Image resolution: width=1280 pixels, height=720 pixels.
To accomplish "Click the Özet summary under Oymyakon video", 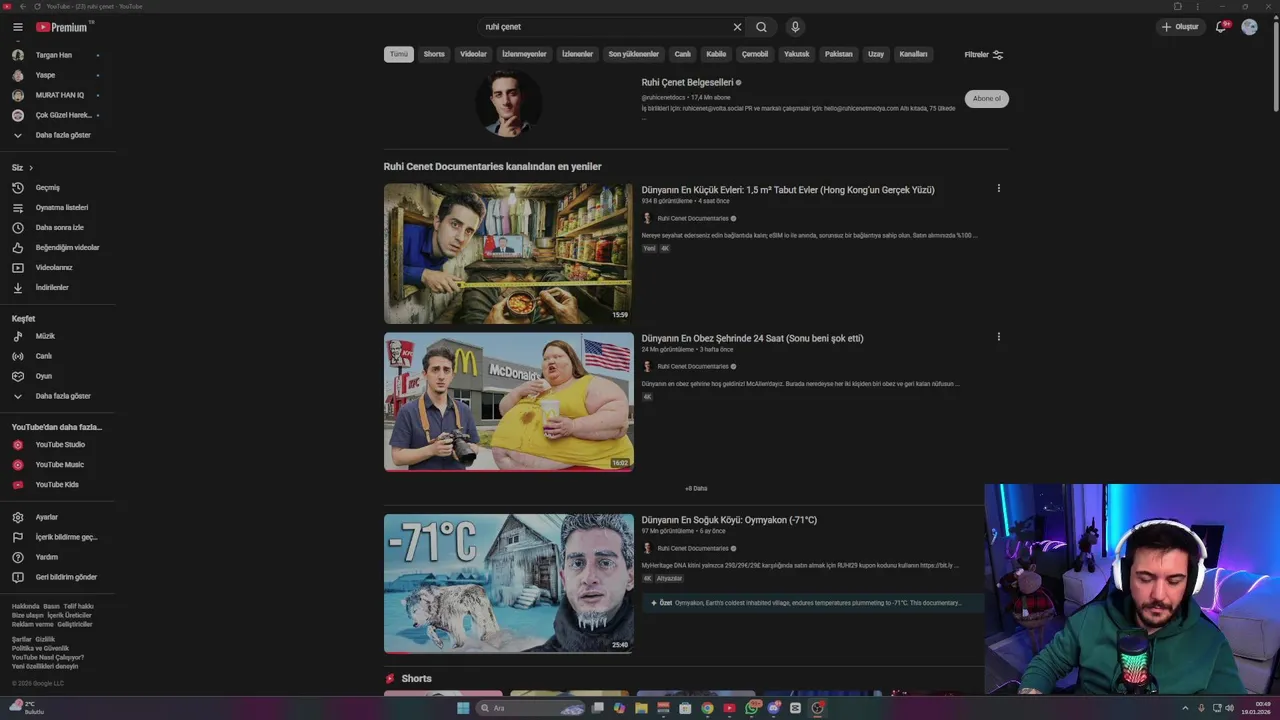I will [812, 603].
